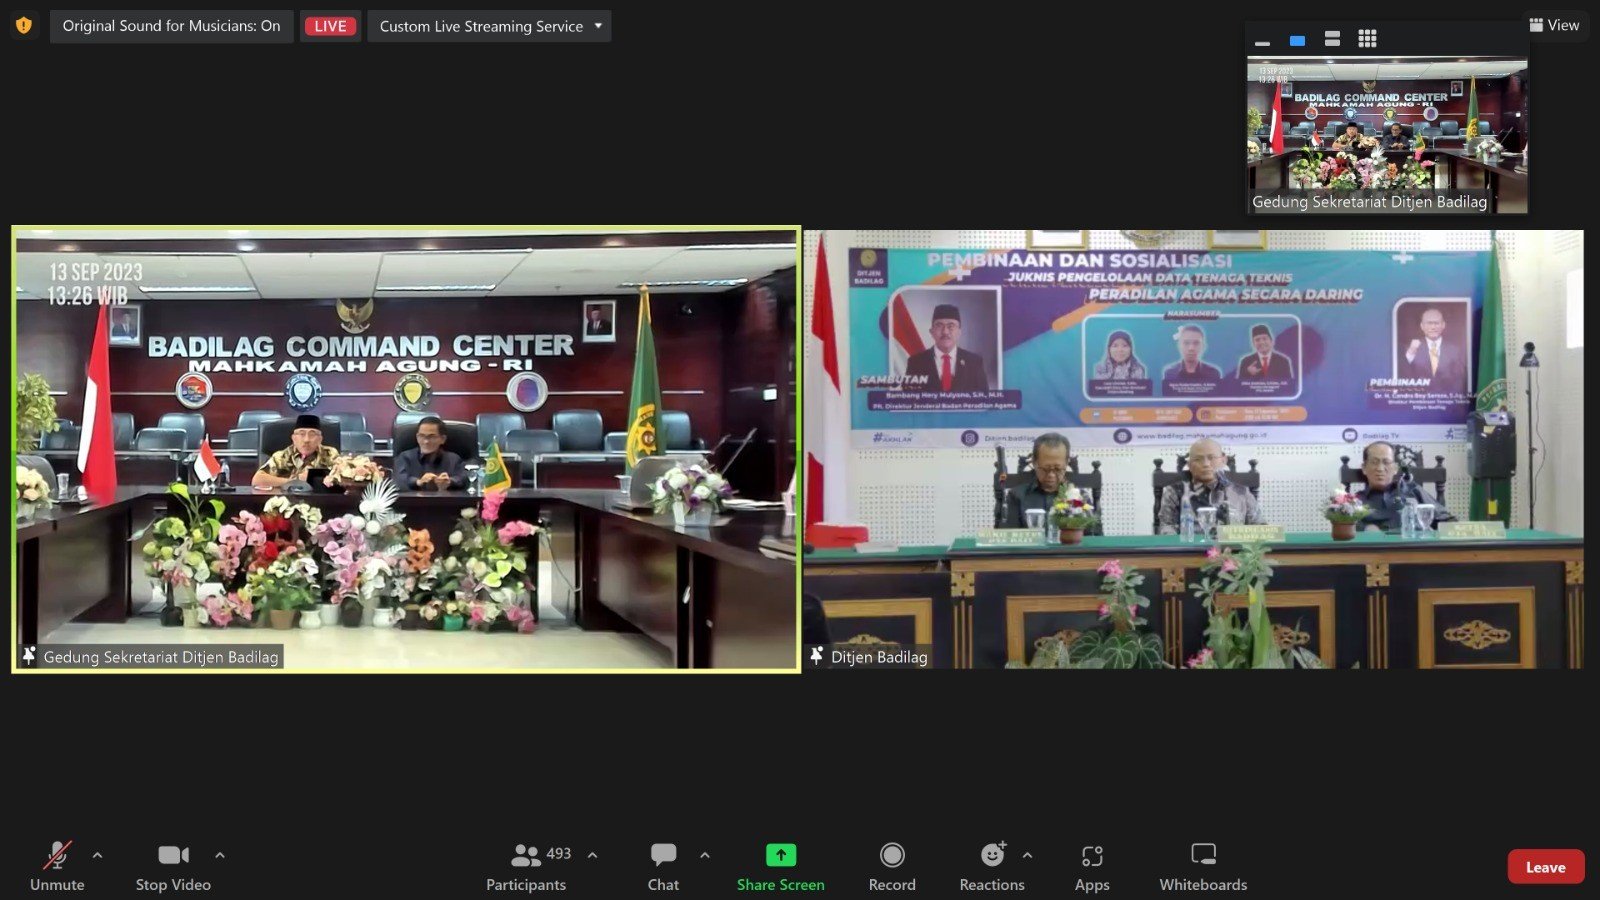Screen dimensions: 1600x900
Task: Unmute the microphone
Action: click(x=57, y=866)
